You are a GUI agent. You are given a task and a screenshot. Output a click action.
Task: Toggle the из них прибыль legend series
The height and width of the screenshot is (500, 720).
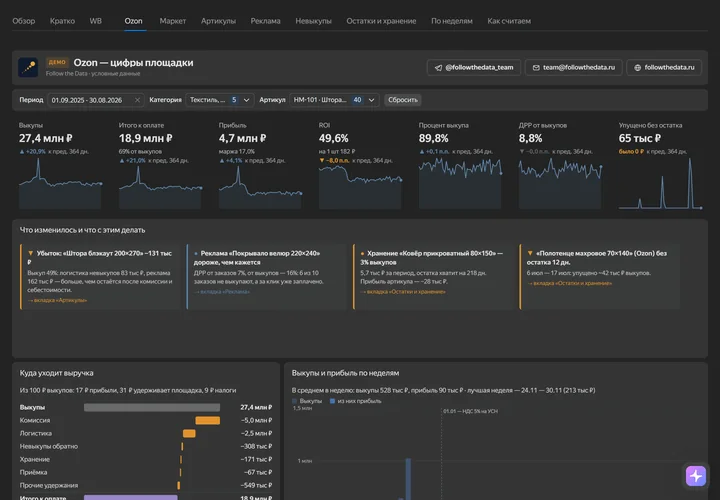(355, 401)
